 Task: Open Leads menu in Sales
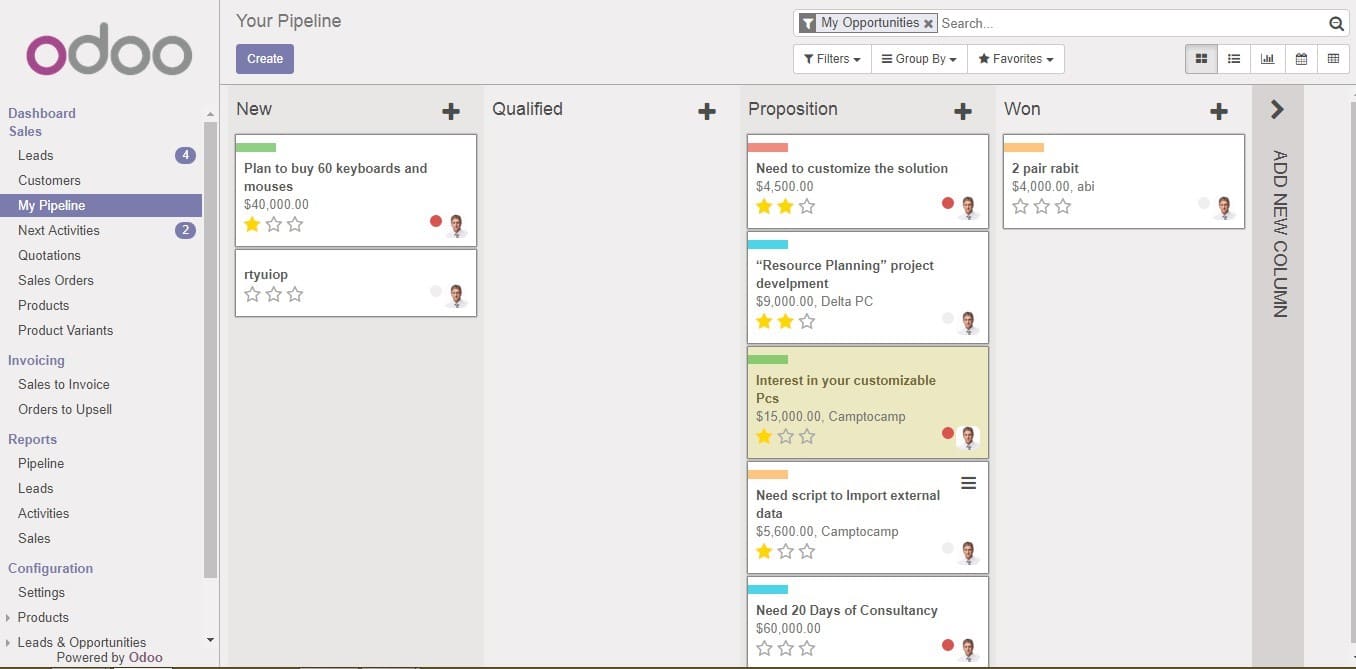pyautogui.click(x=36, y=156)
